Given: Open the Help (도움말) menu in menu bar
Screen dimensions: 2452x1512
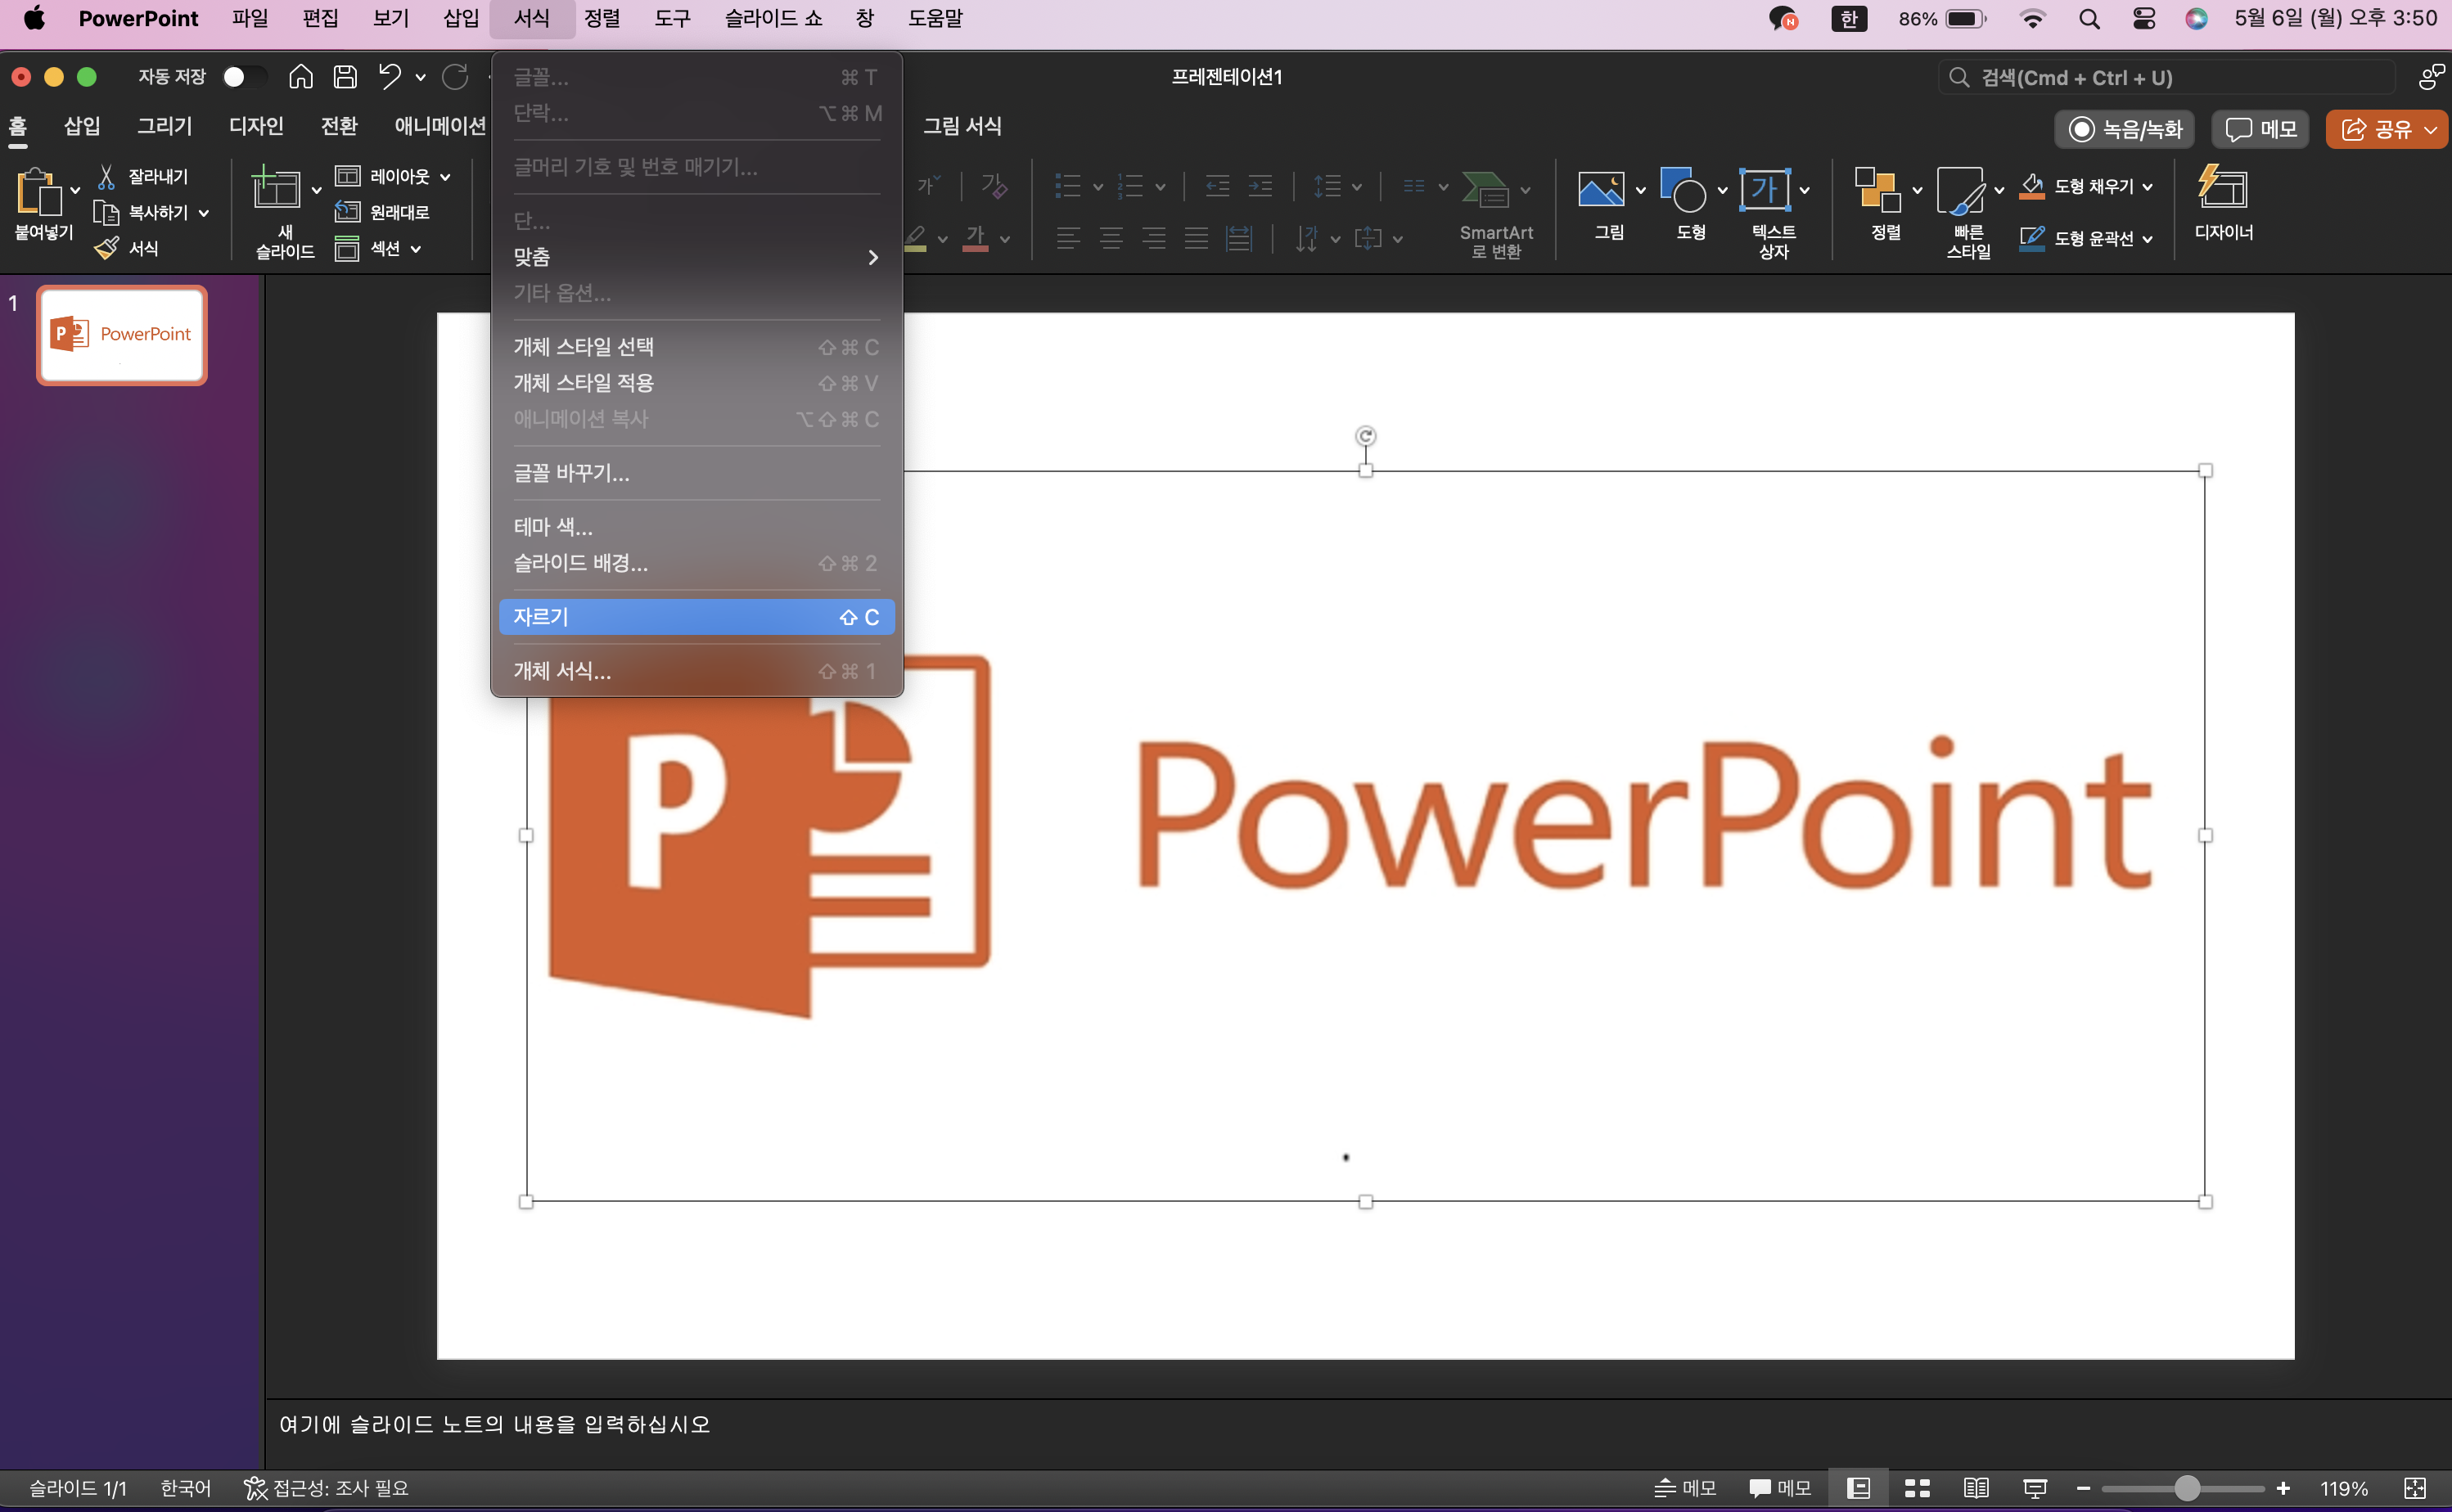Looking at the screenshot, I should coord(935,18).
